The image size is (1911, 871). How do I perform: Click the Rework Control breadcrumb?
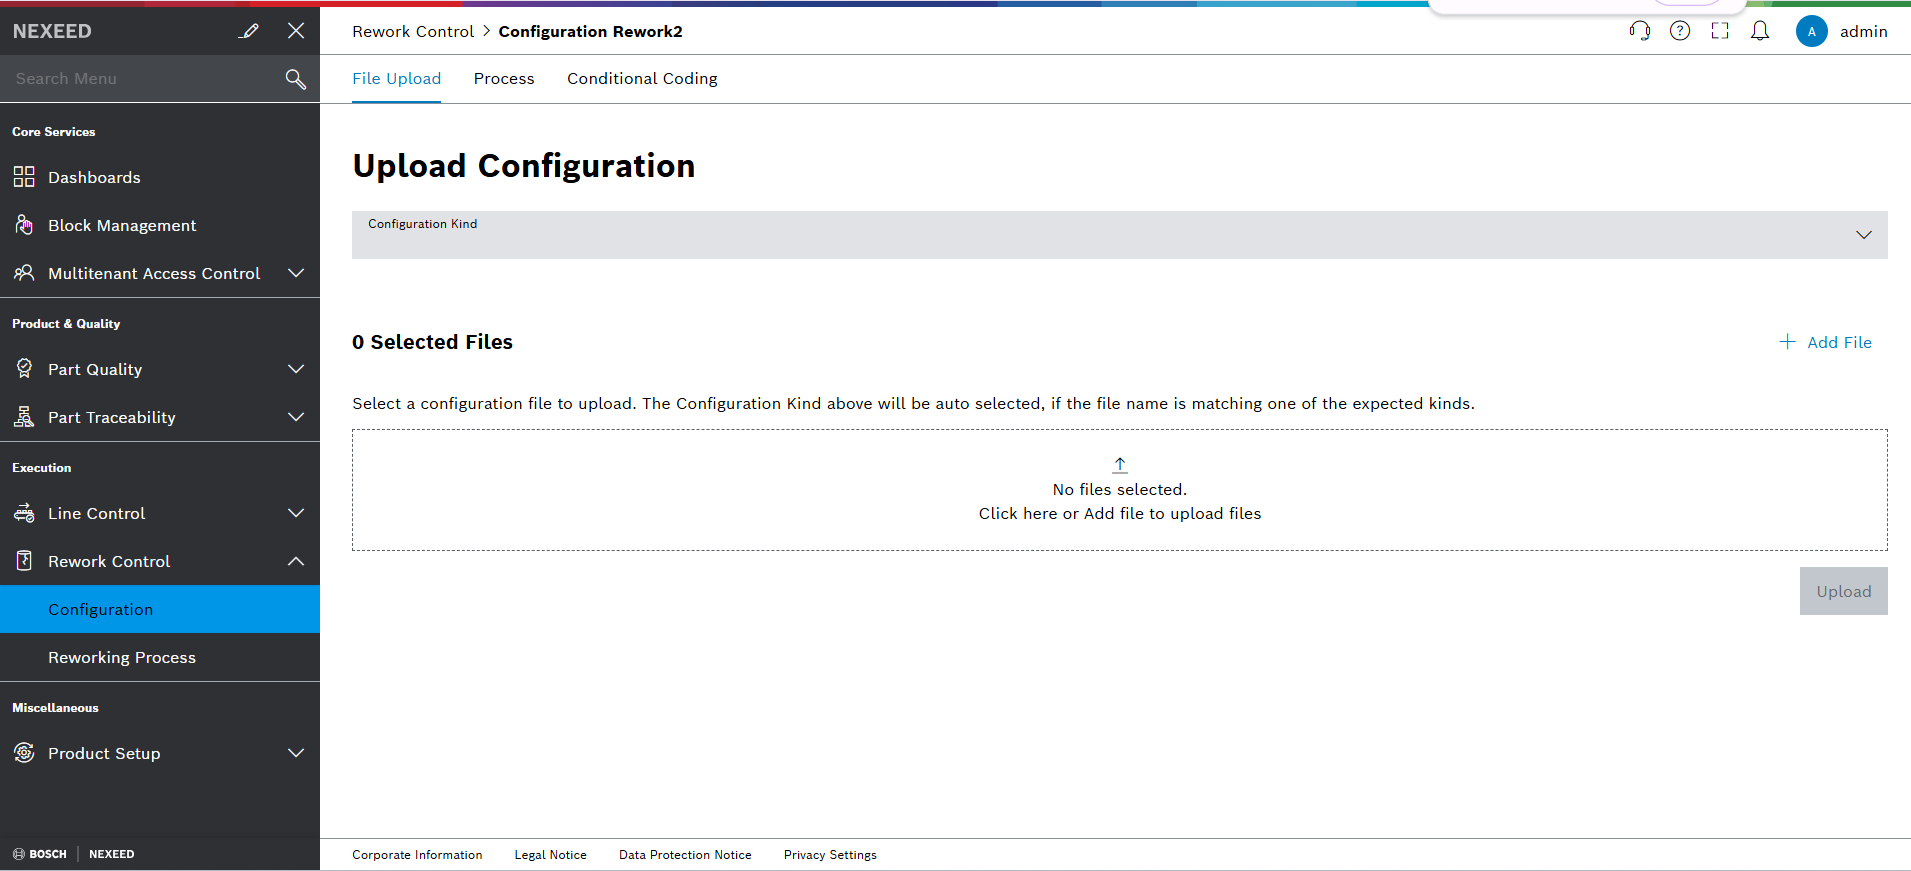(413, 31)
